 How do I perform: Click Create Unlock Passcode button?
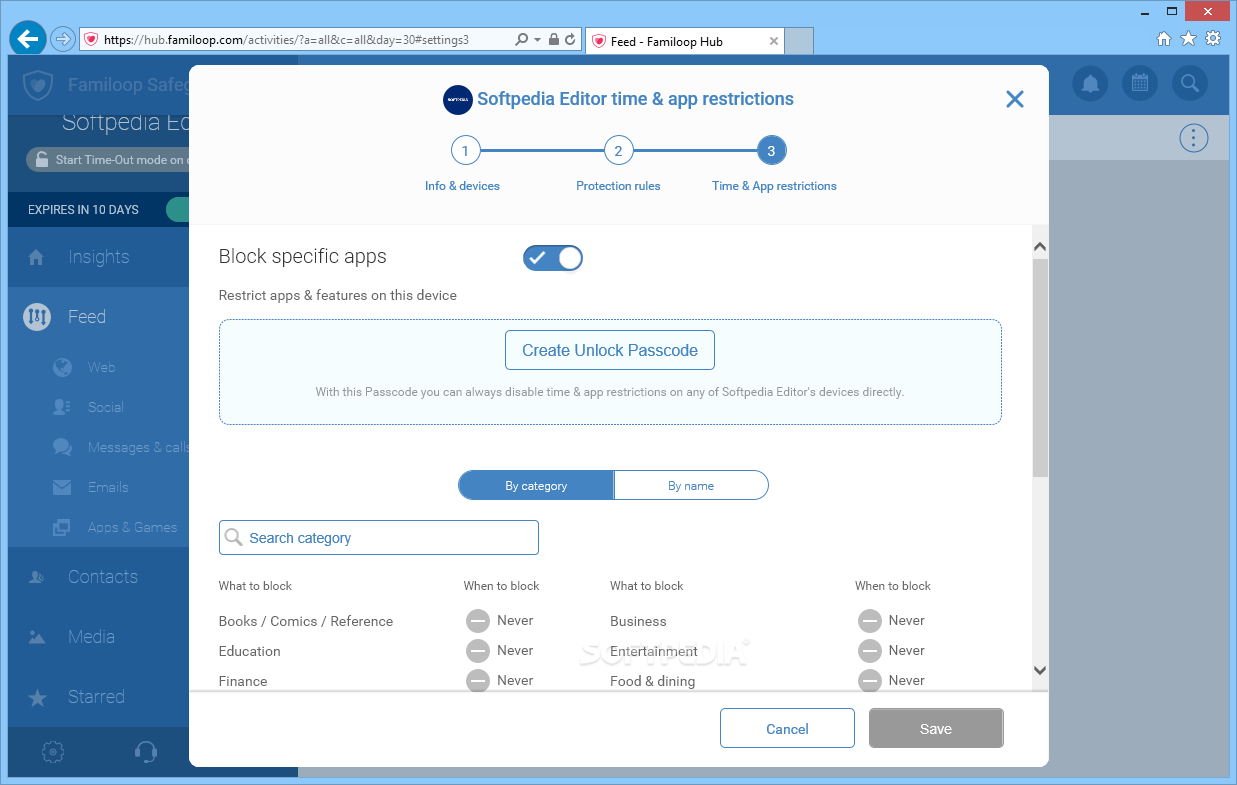(610, 350)
